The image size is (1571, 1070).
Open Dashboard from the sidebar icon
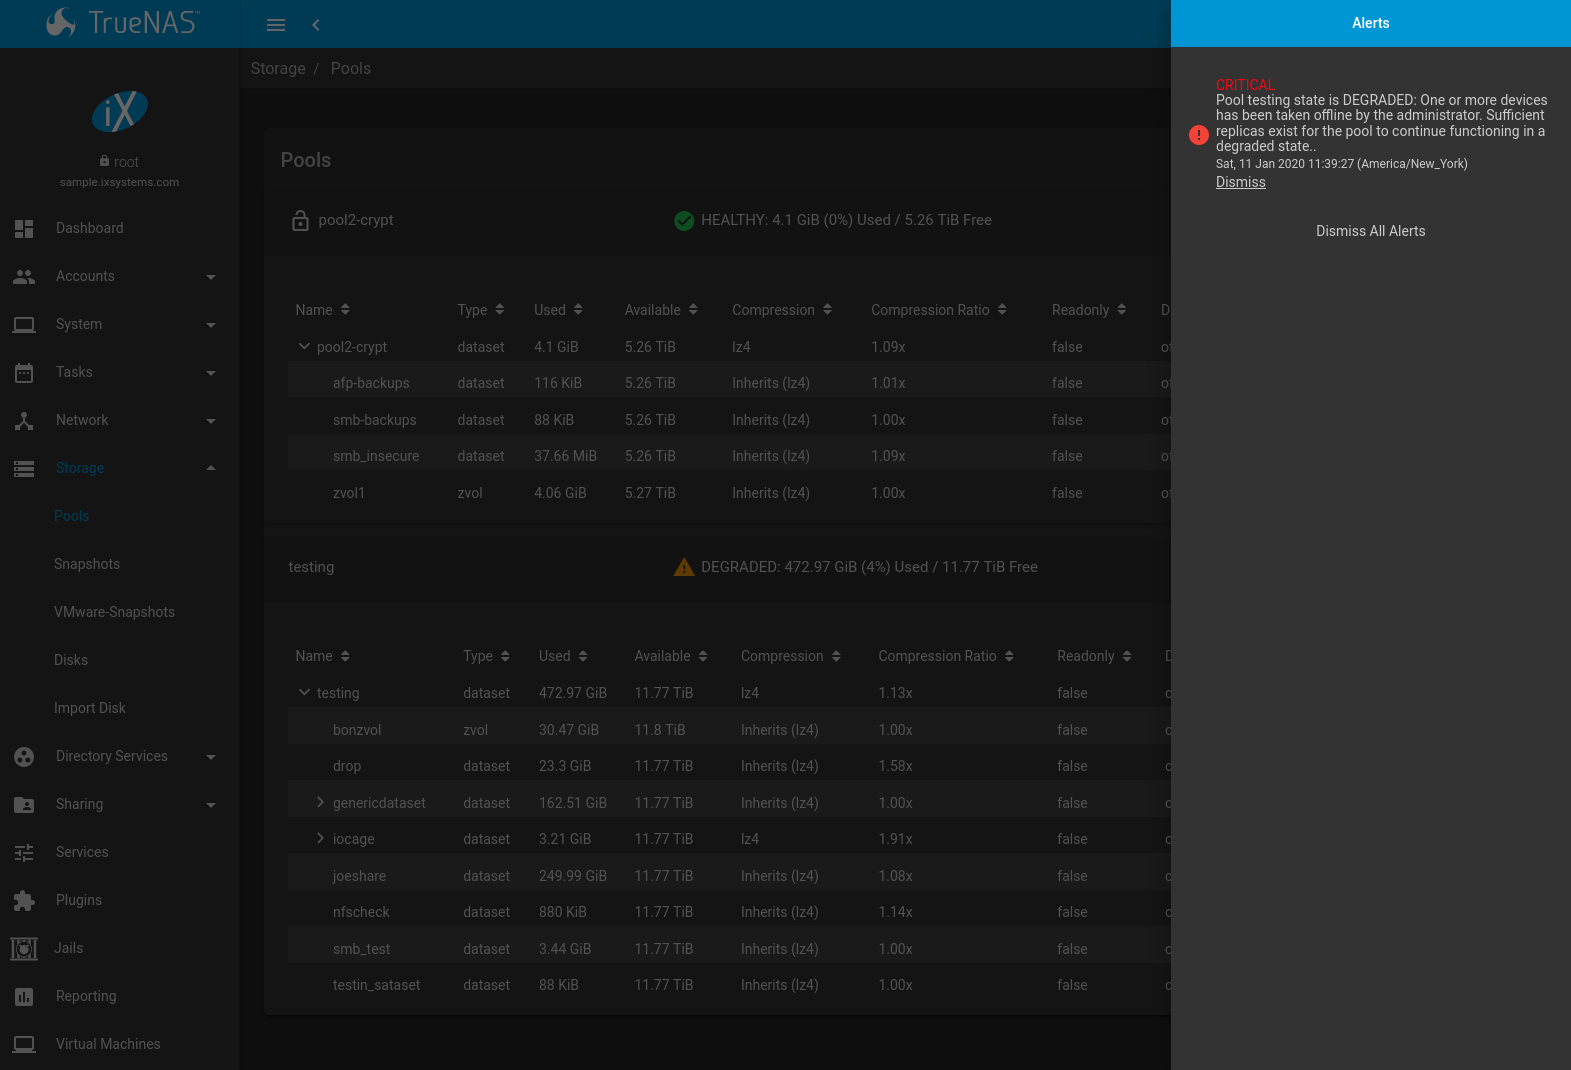(24, 228)
